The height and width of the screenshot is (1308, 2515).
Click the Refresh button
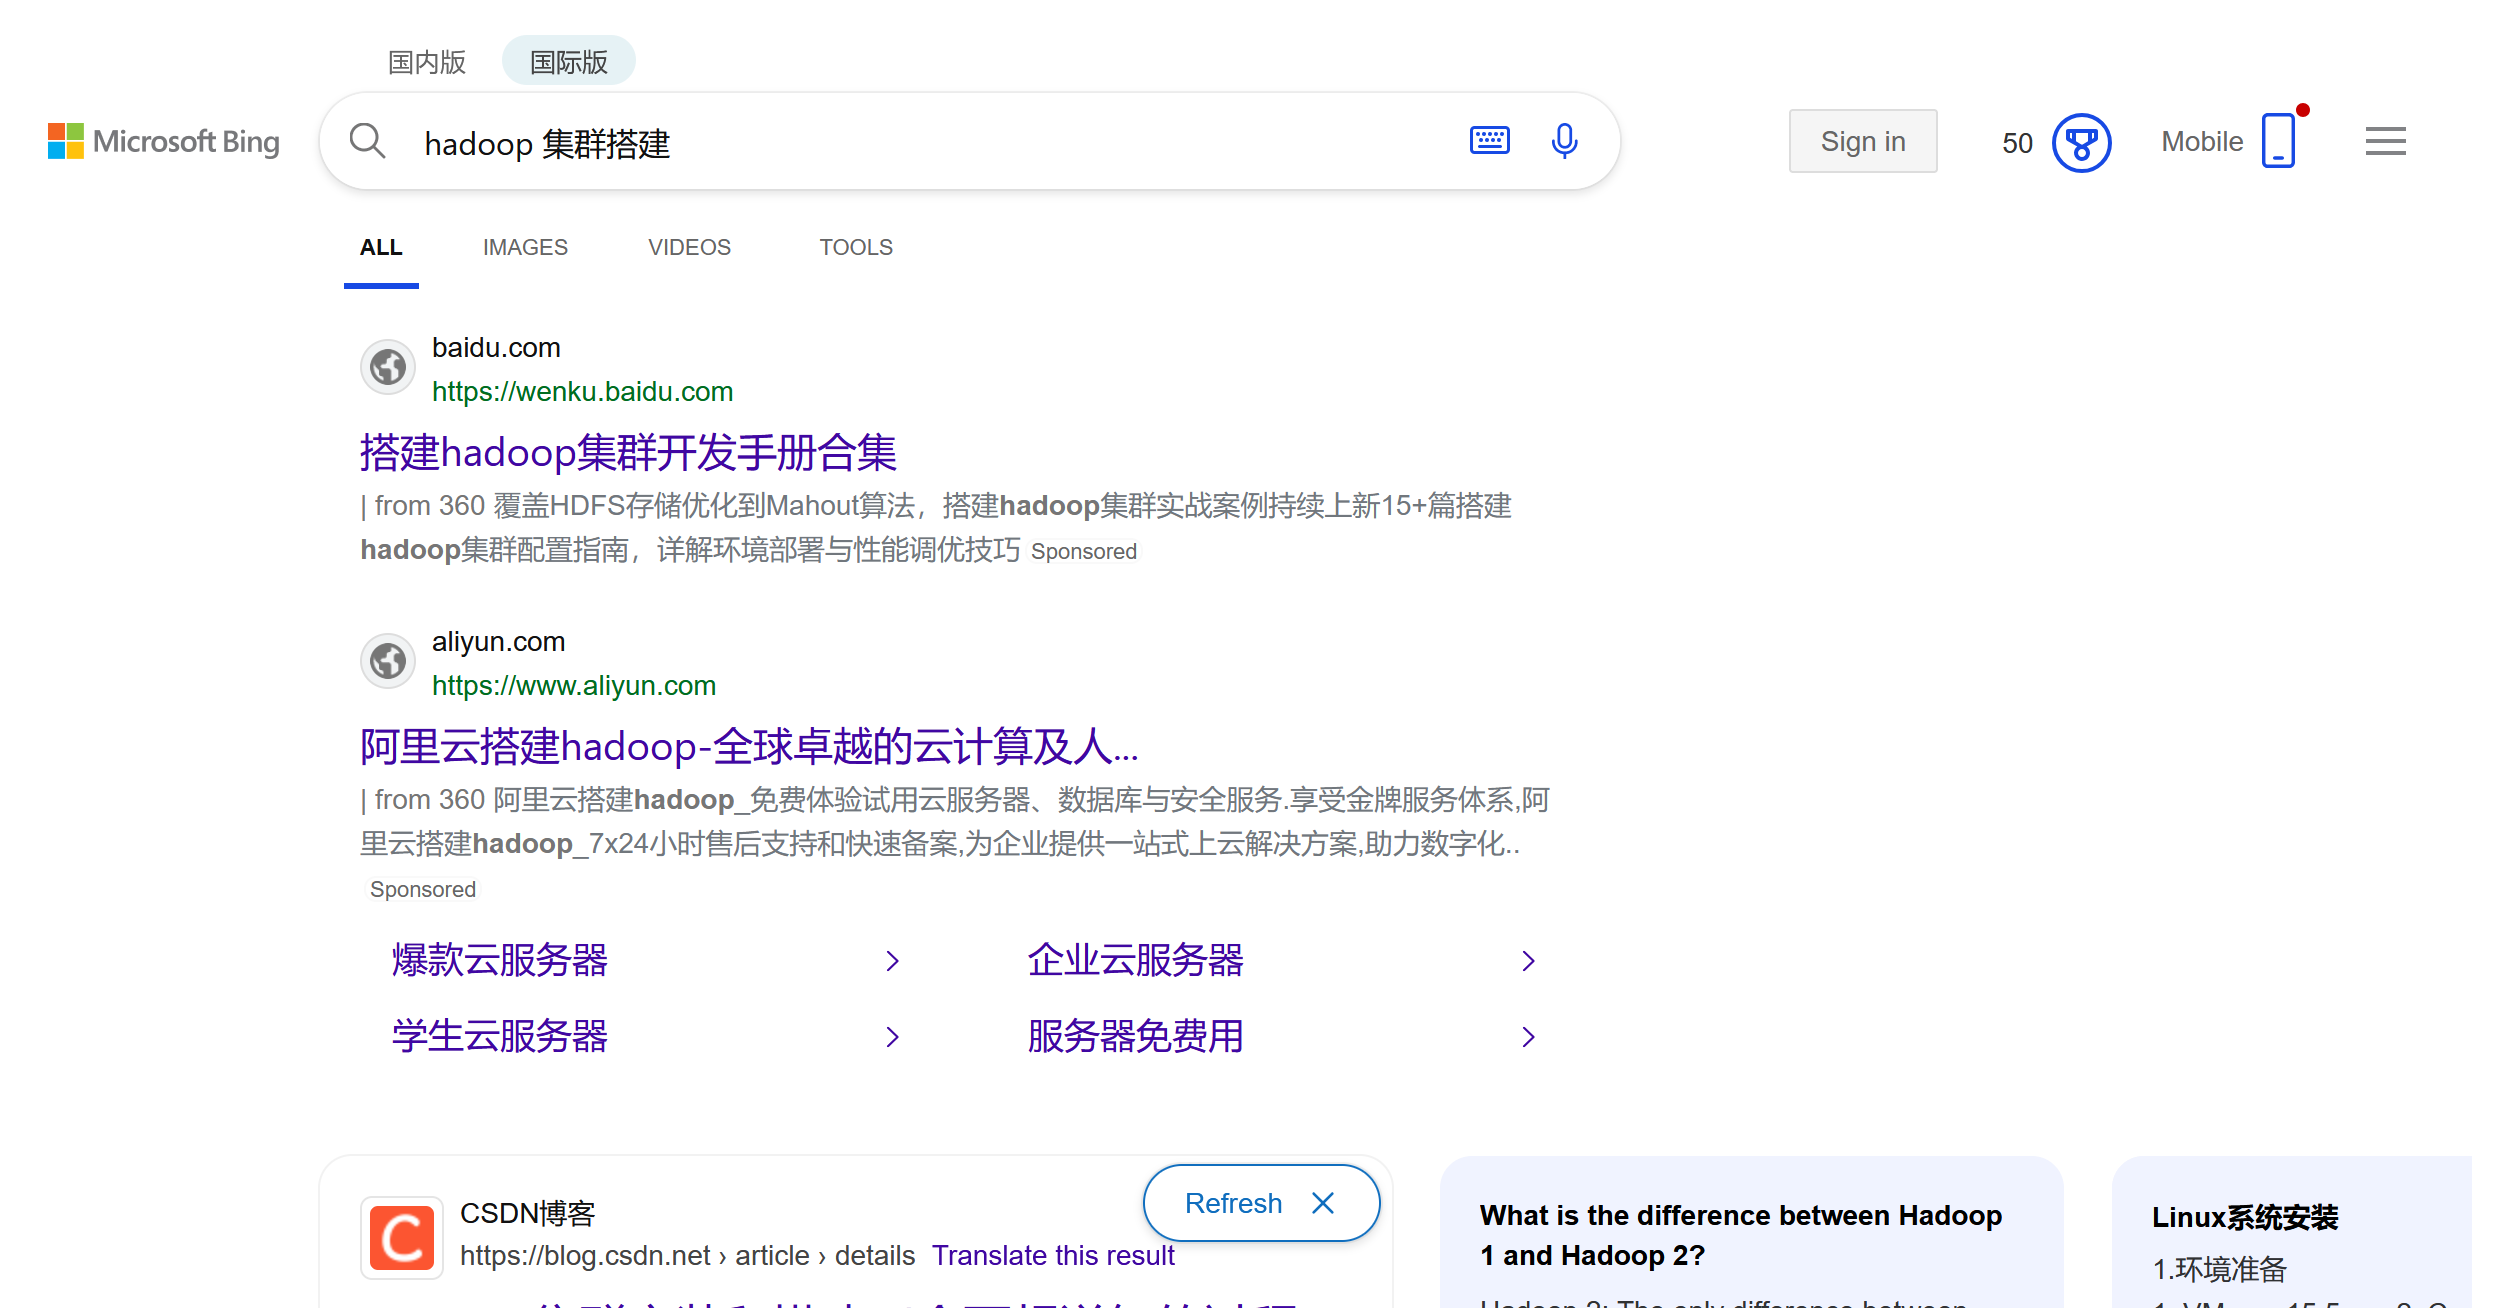(1233, 1203)
